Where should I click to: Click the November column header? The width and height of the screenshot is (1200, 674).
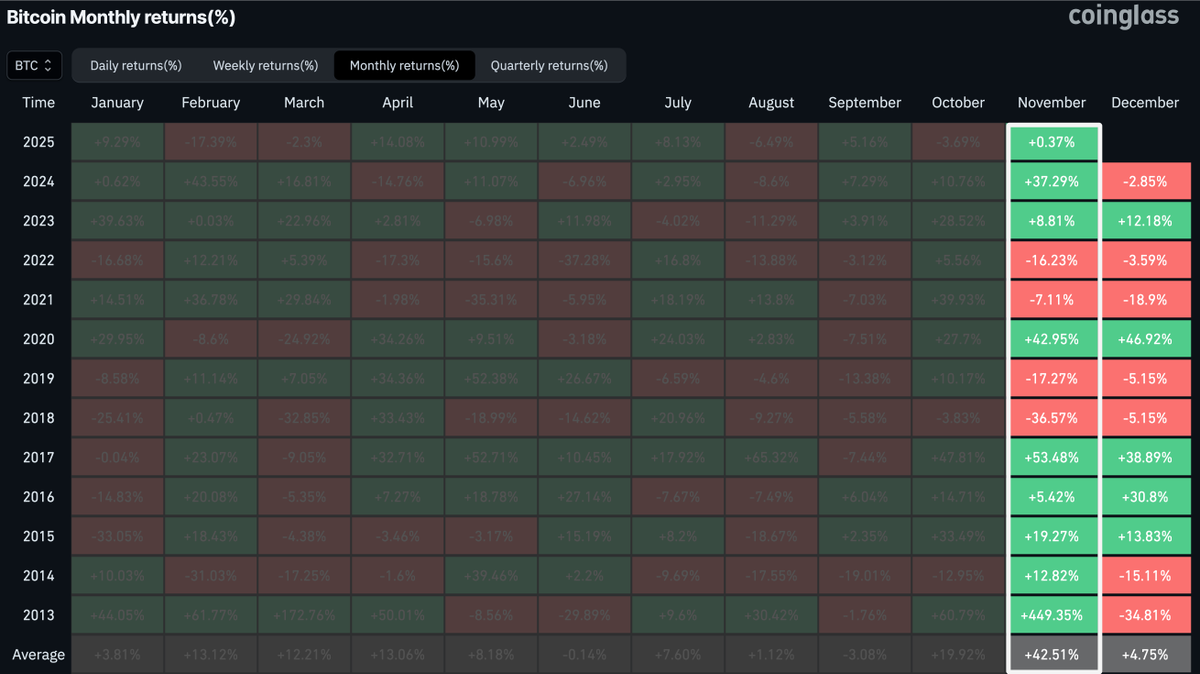pyautogui.click(x=1051, y=102)
